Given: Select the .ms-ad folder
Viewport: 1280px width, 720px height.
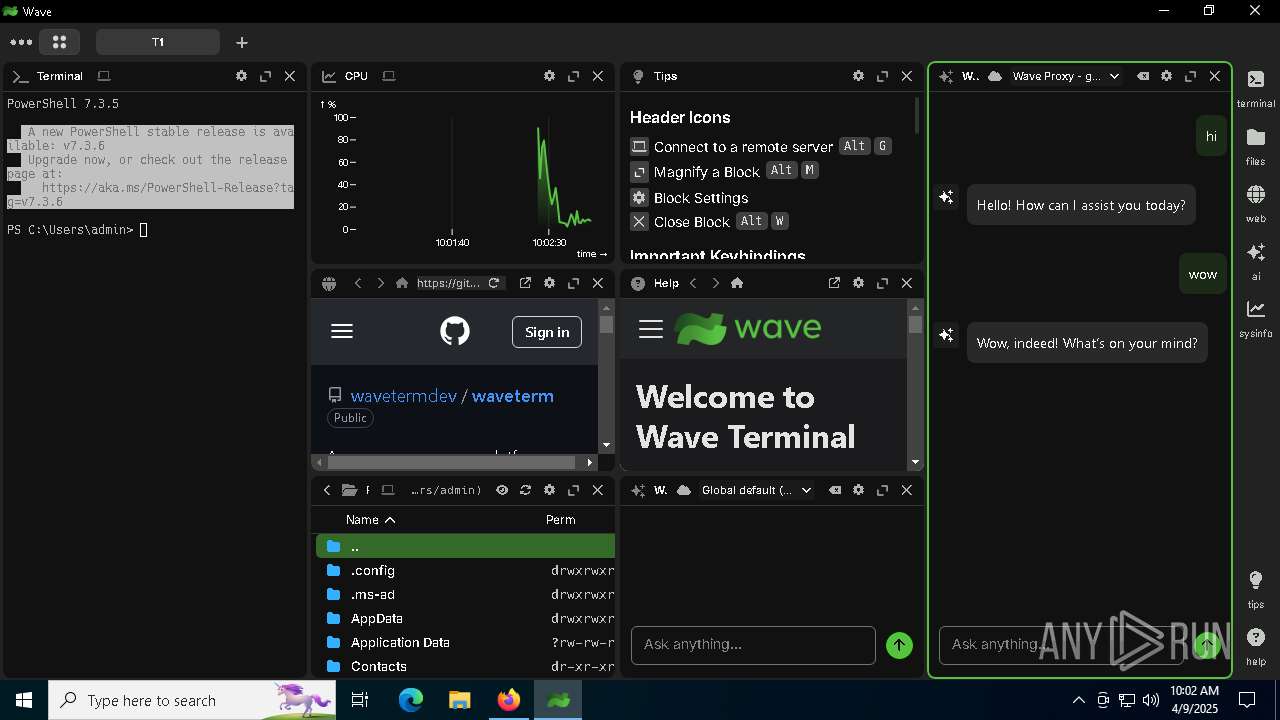Looking at the screenshot, I should tap(465, 594).
